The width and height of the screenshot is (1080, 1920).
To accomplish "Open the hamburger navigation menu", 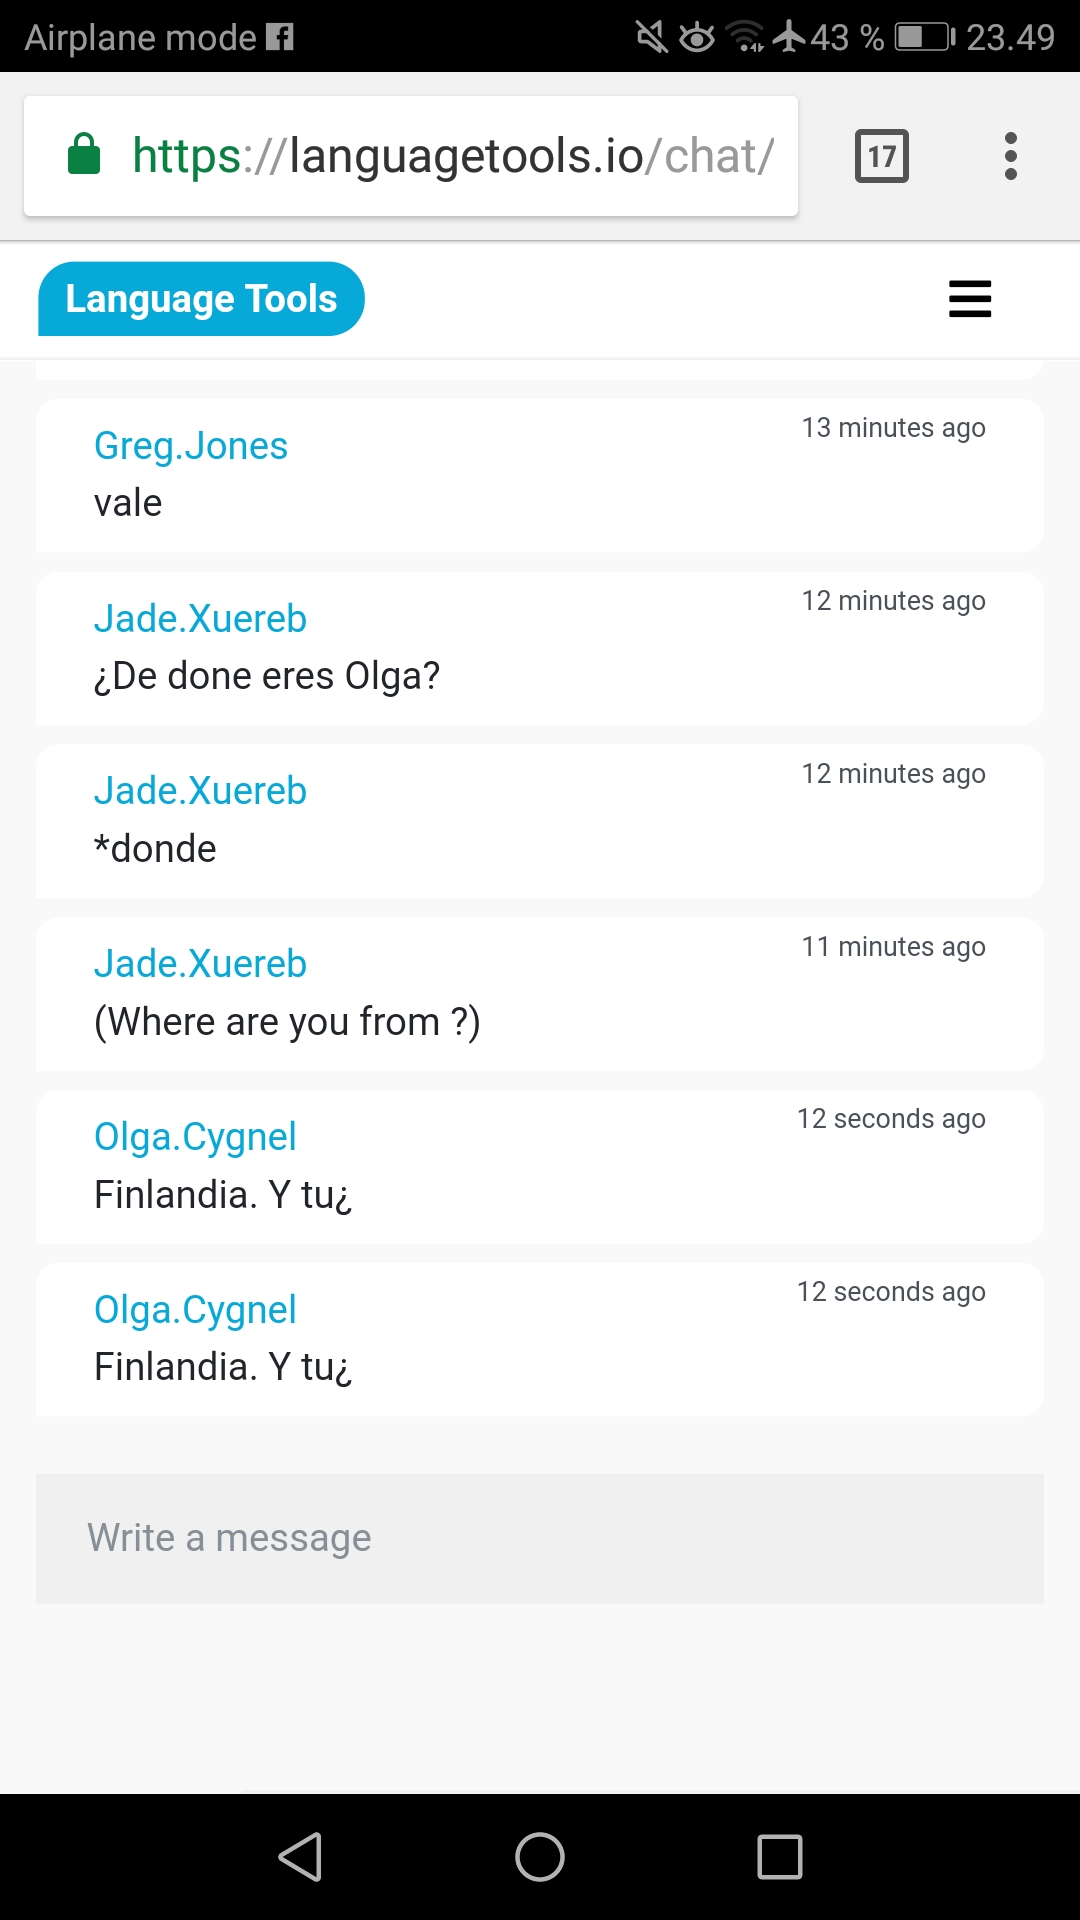I will tap(969, 299).
